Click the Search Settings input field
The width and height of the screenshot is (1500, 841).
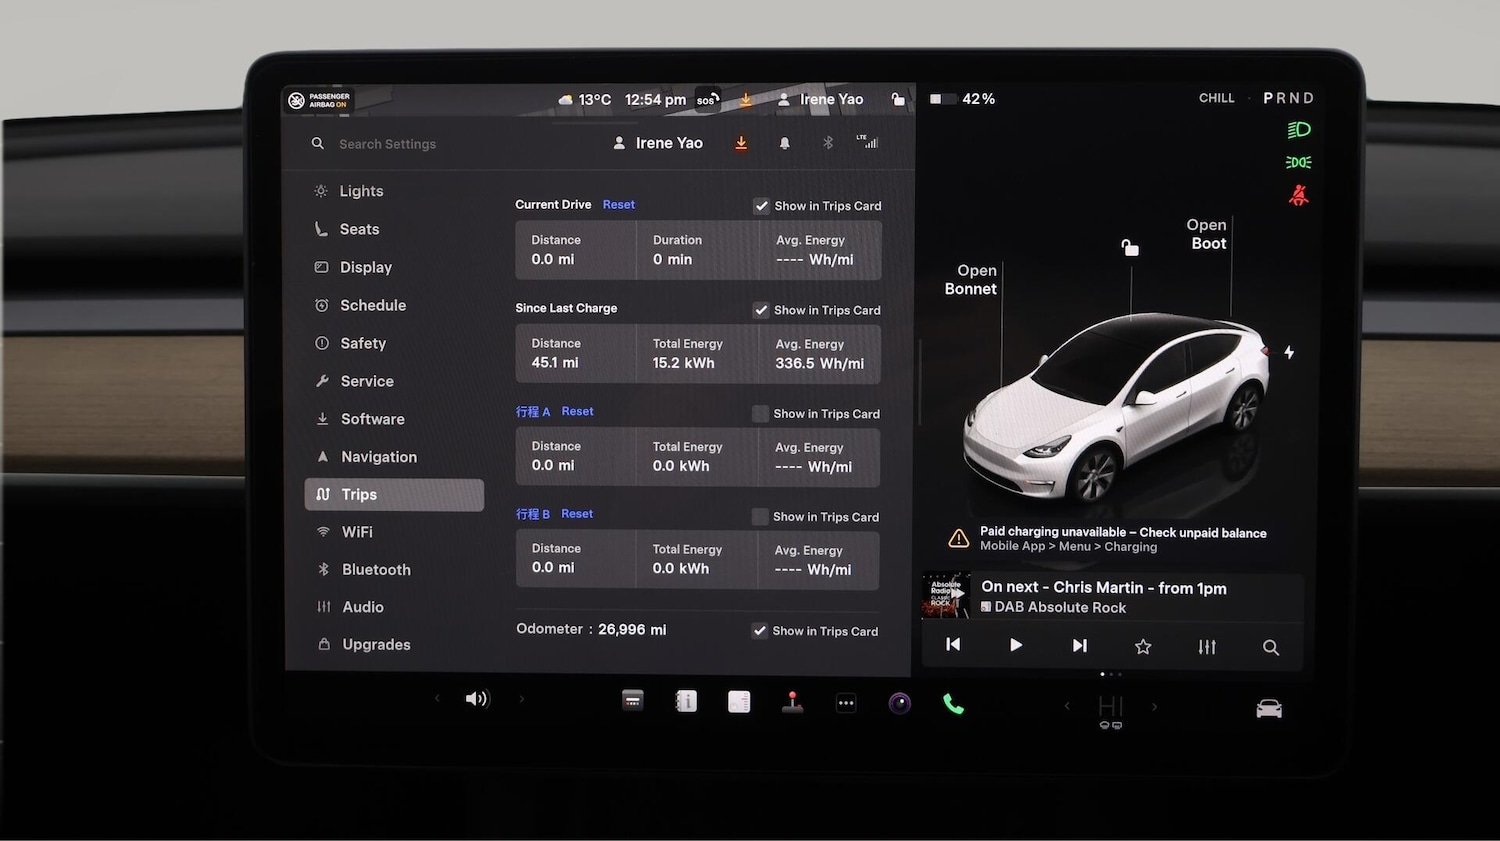click(387, 143)
